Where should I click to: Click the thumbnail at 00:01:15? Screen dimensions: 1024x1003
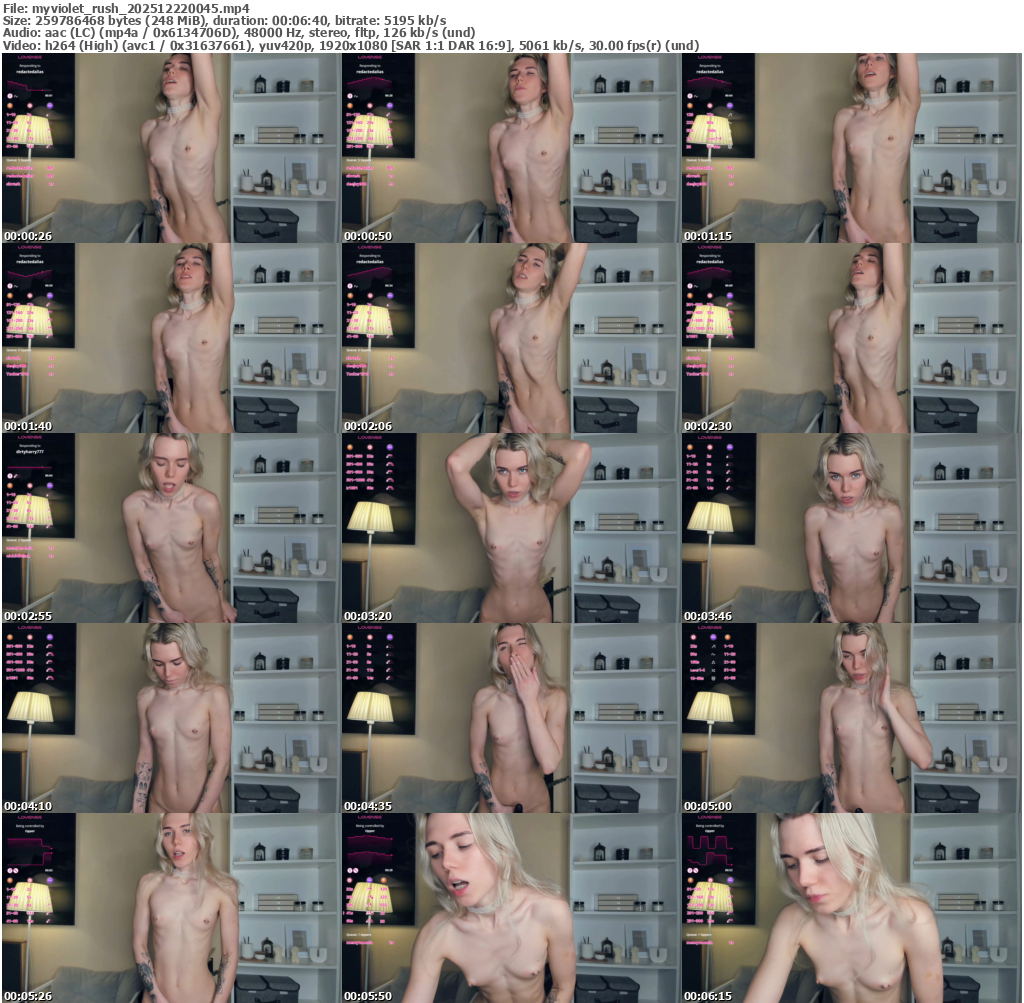pyautogui.click(x=850, y=148)
